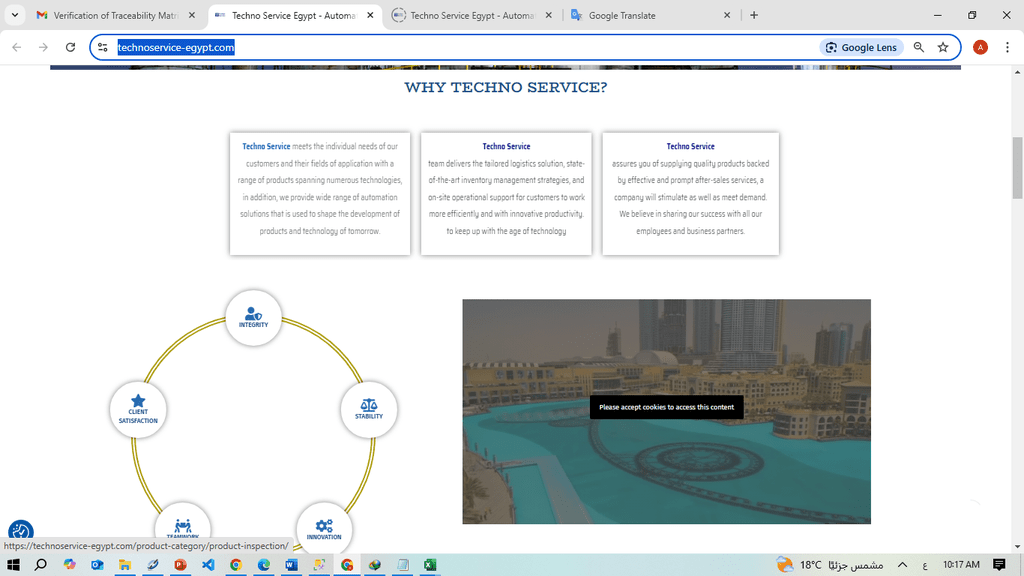Close the Gmail Verification tab
1024x576 pixels.
coord(192,15)
